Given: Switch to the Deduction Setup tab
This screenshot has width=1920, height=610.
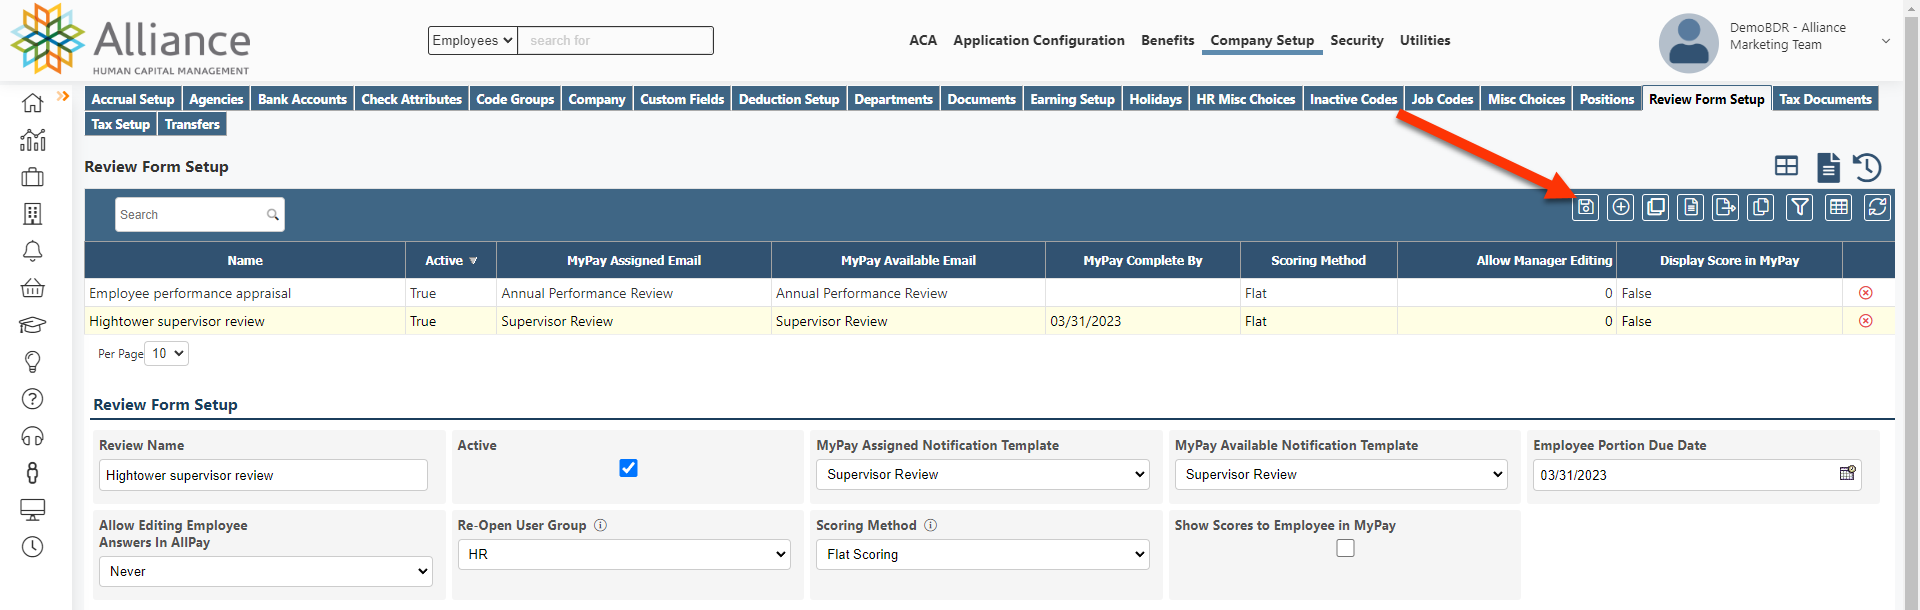Looking at the screenshot, I should (789, 99).
